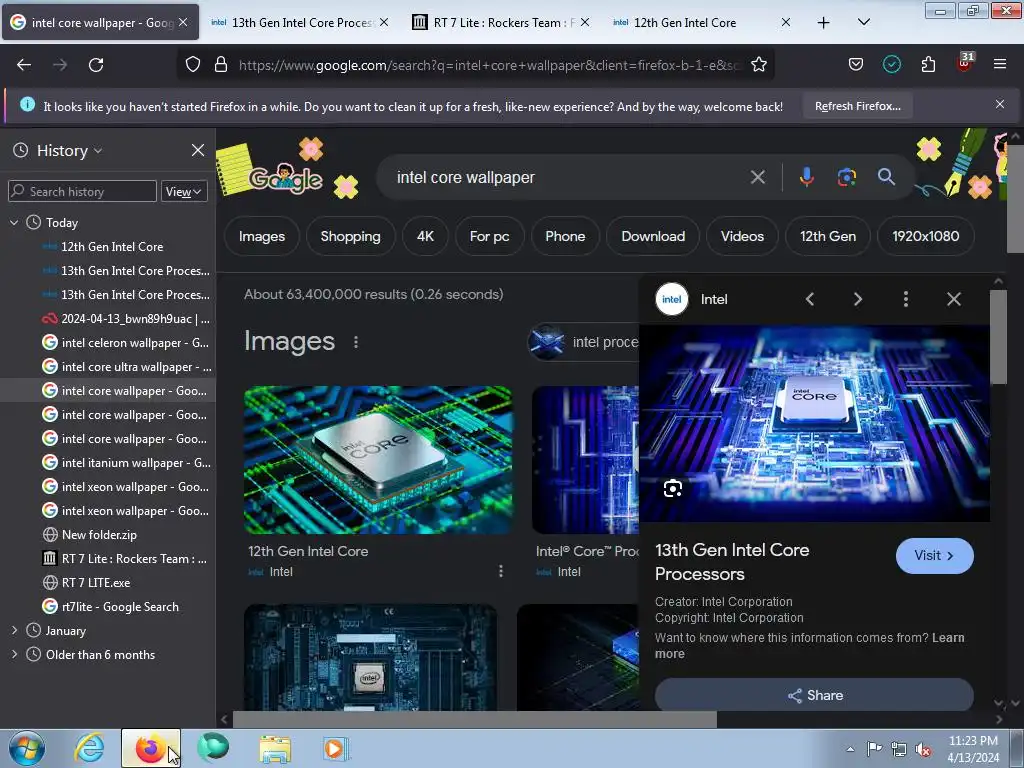
Task: Expand the January history group
Action: click(14, 630)
